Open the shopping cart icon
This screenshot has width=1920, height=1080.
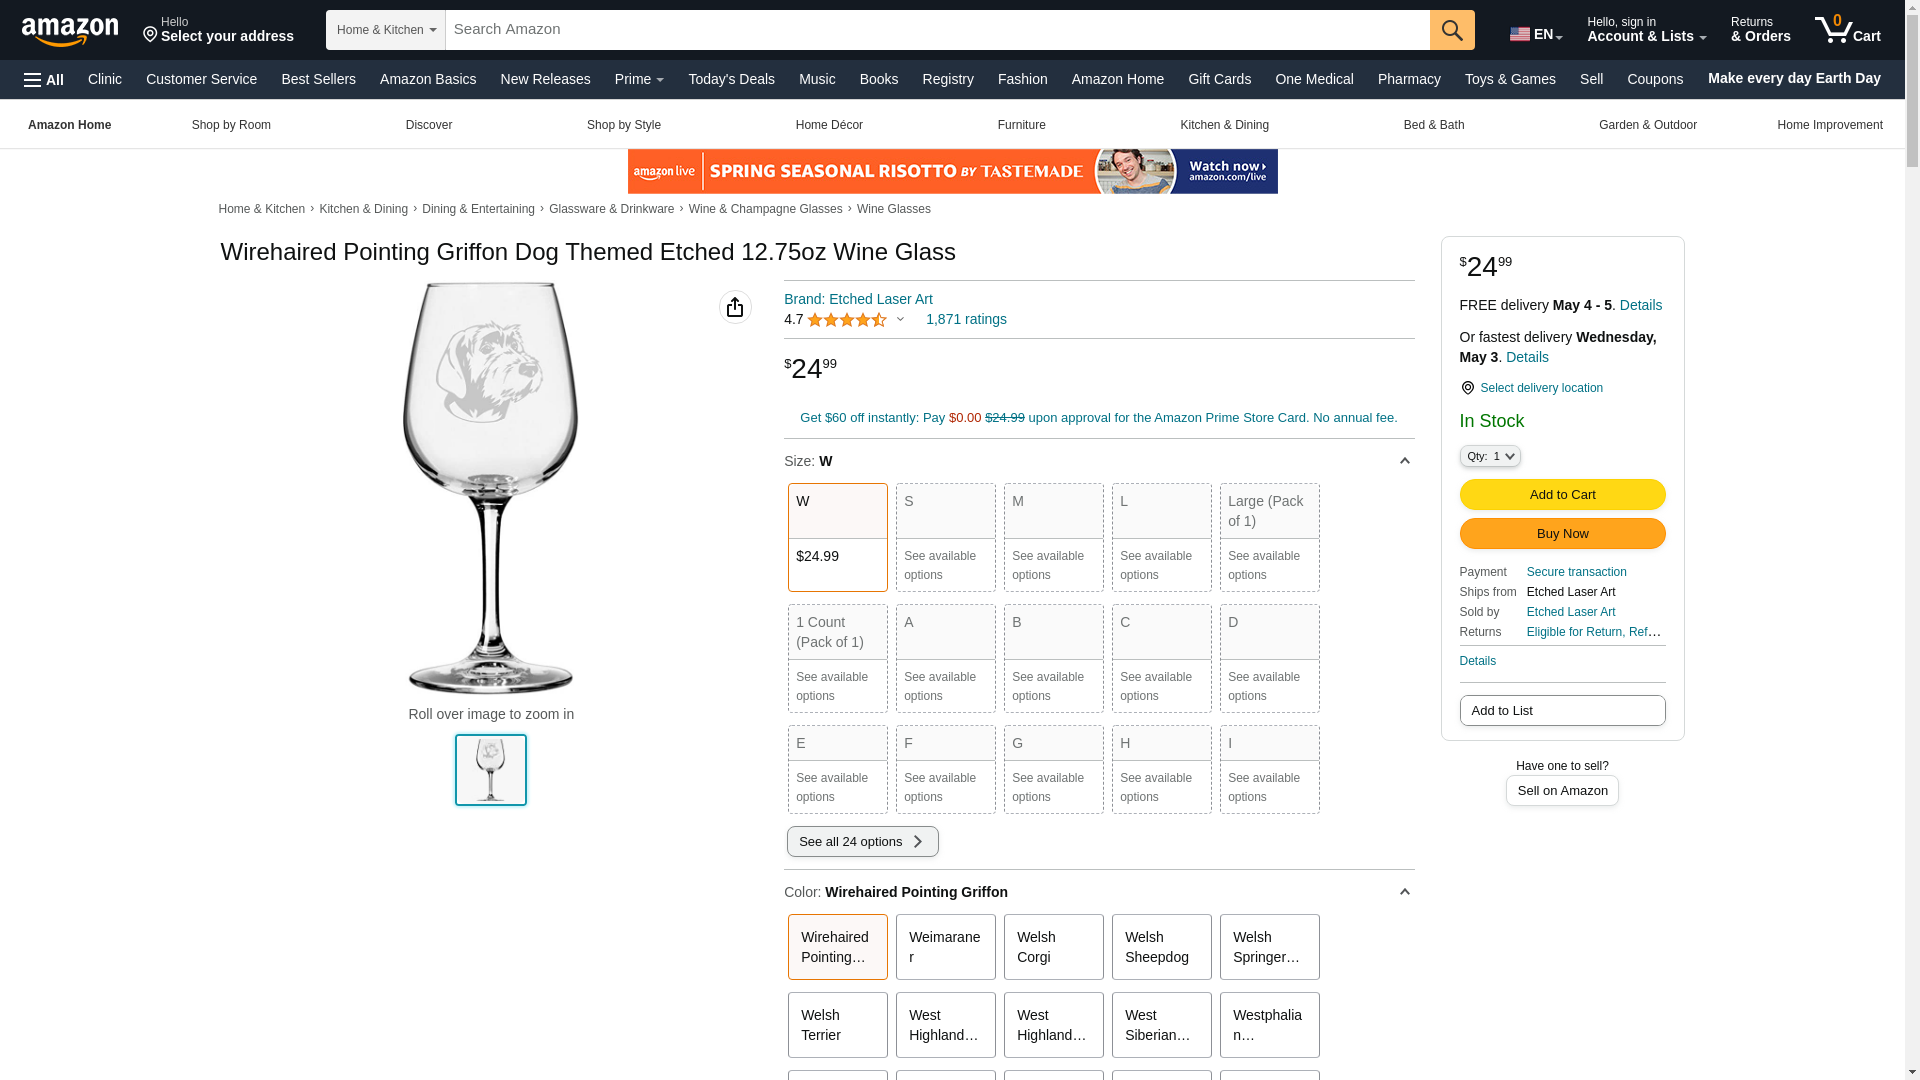(x=1847, y=30)
